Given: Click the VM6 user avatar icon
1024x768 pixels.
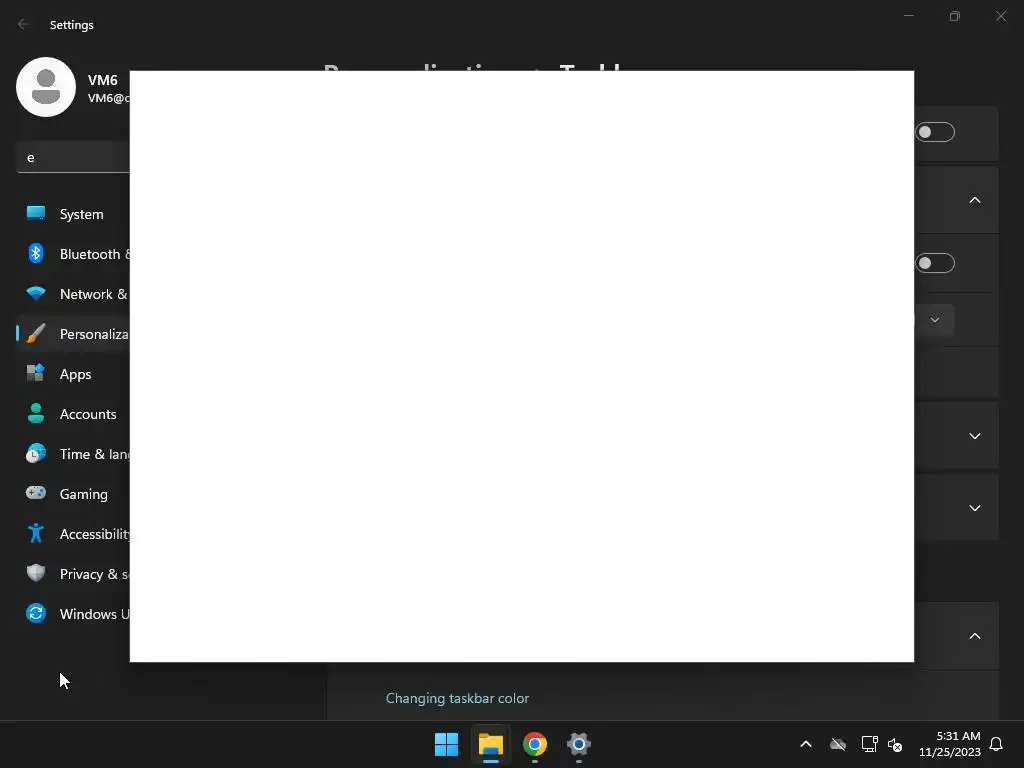Looking at the screenshot, I should coord(46,87).
